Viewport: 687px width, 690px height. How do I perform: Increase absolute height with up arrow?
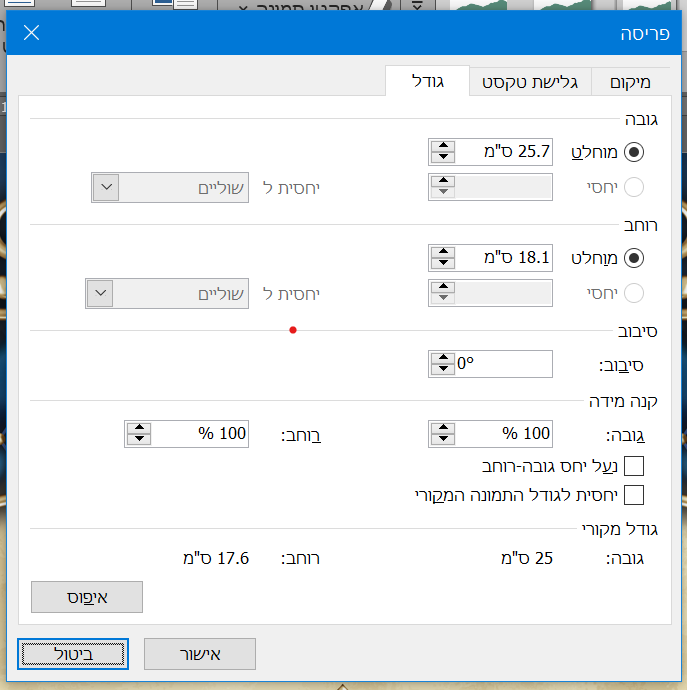(x=441, y=146)
